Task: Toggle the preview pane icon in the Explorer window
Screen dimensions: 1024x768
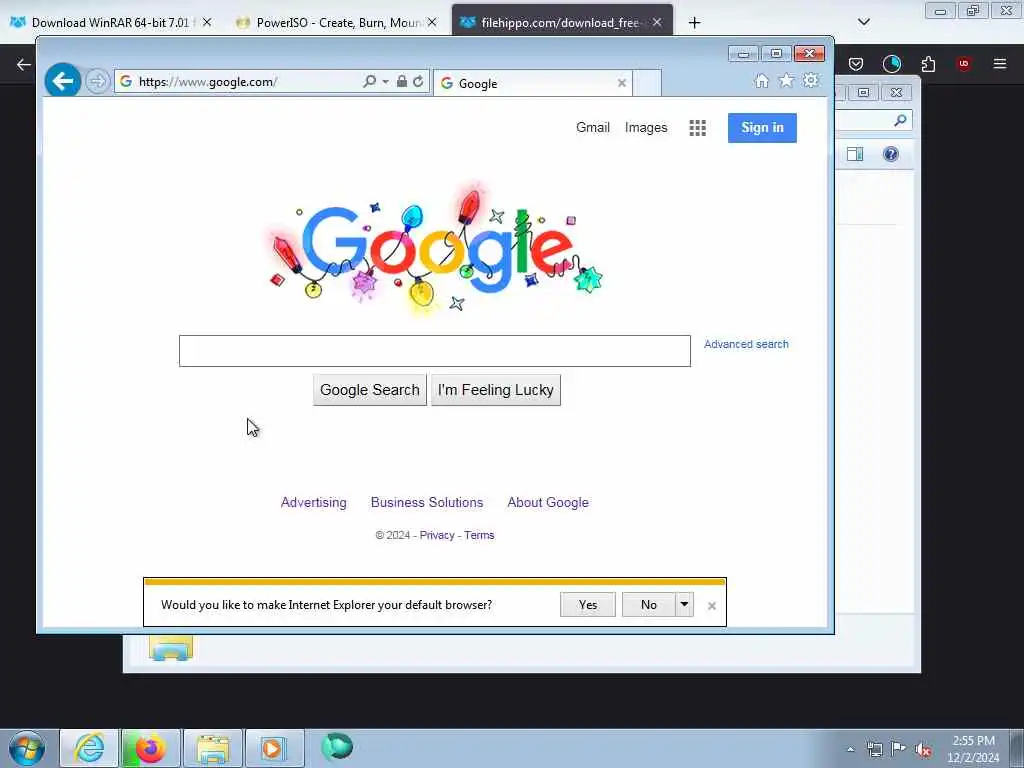Action: (855, 154)
